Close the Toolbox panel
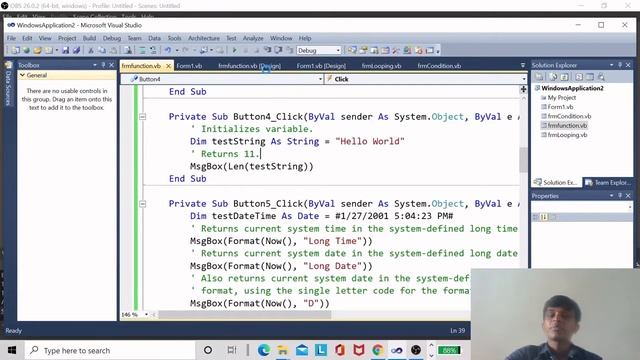This screenshot has height=360, width=640. (x=111, y=65)
